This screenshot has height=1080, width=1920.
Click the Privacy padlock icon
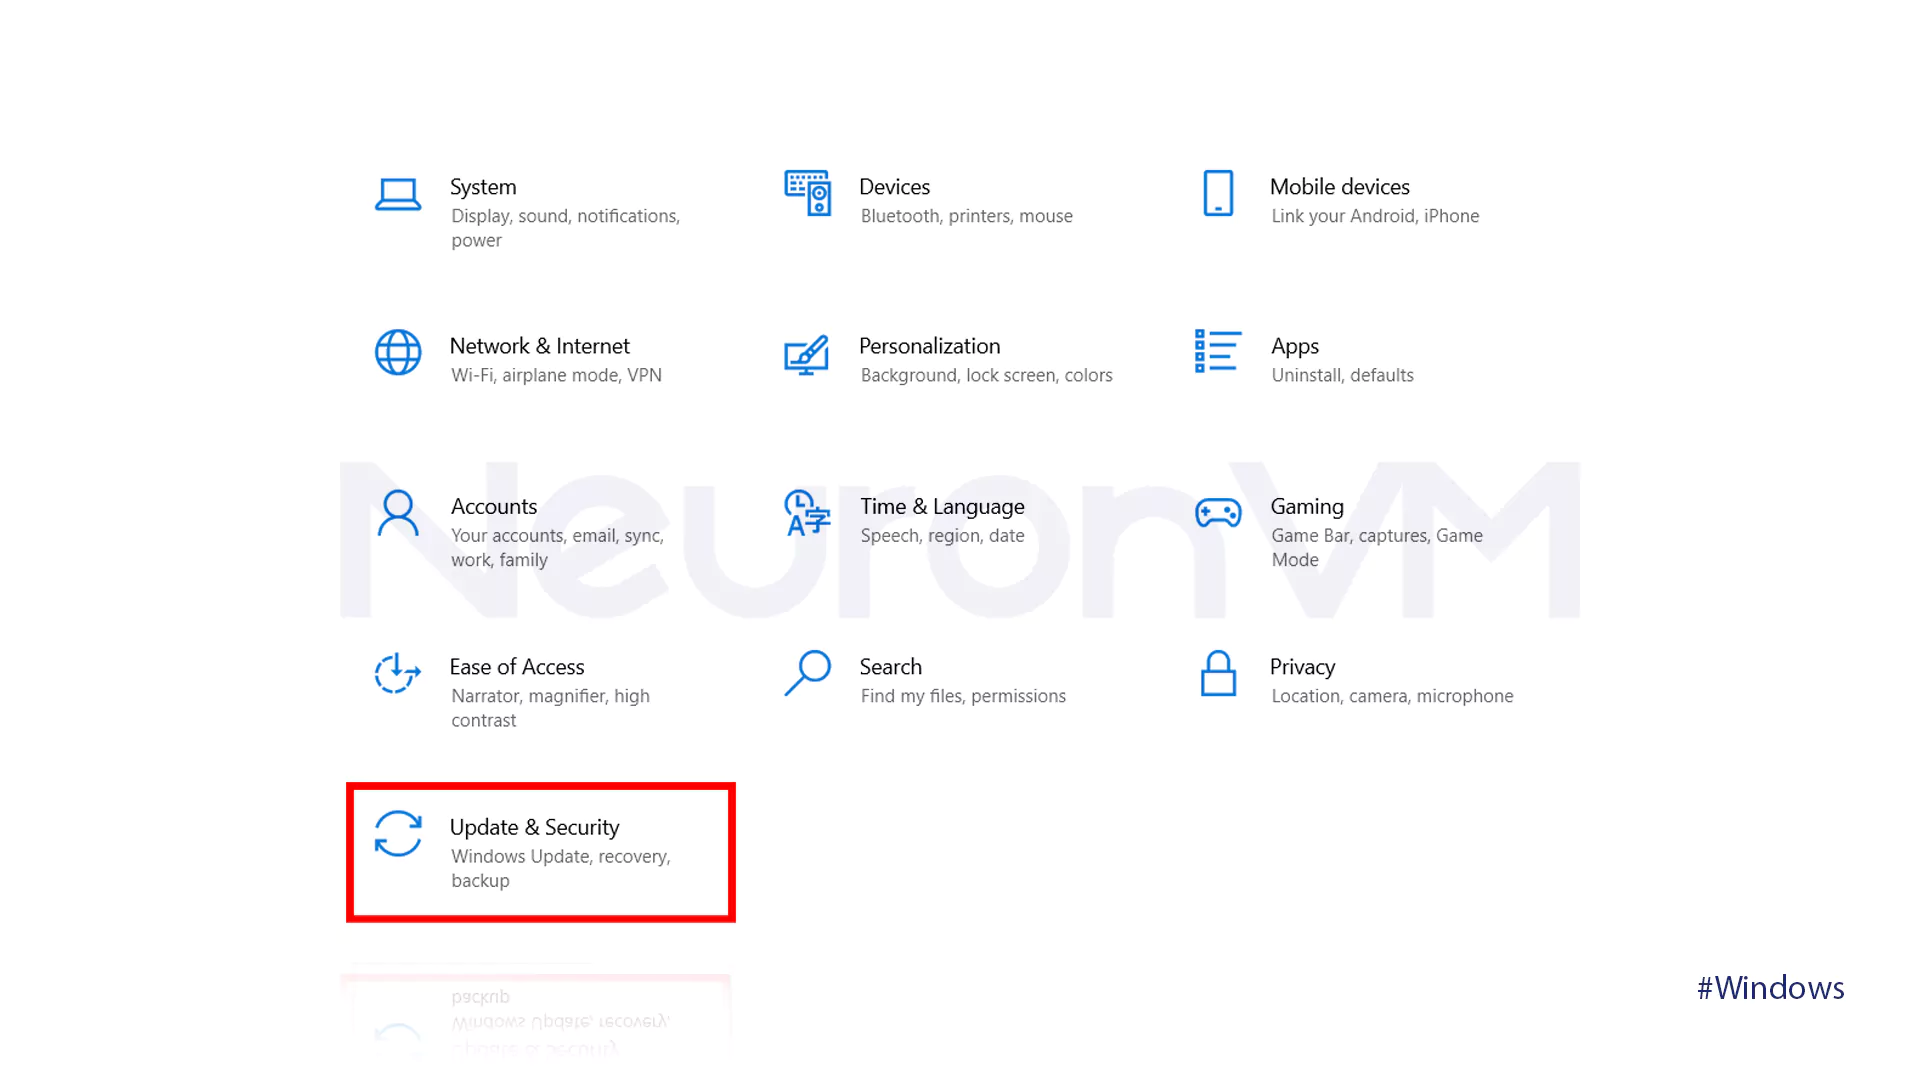click(1218, 673)
